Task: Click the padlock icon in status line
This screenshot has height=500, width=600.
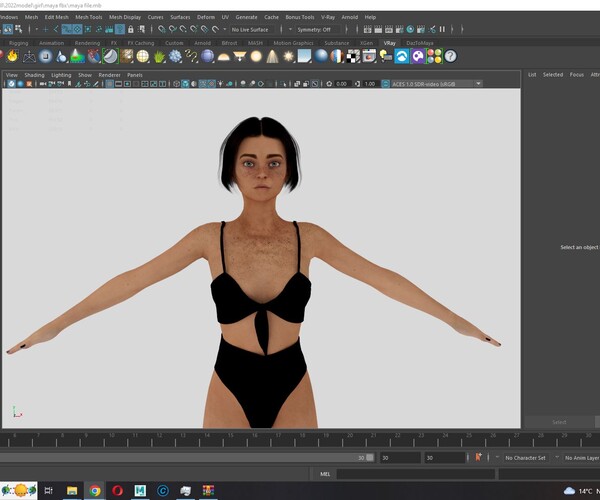Action: (130, 29)
